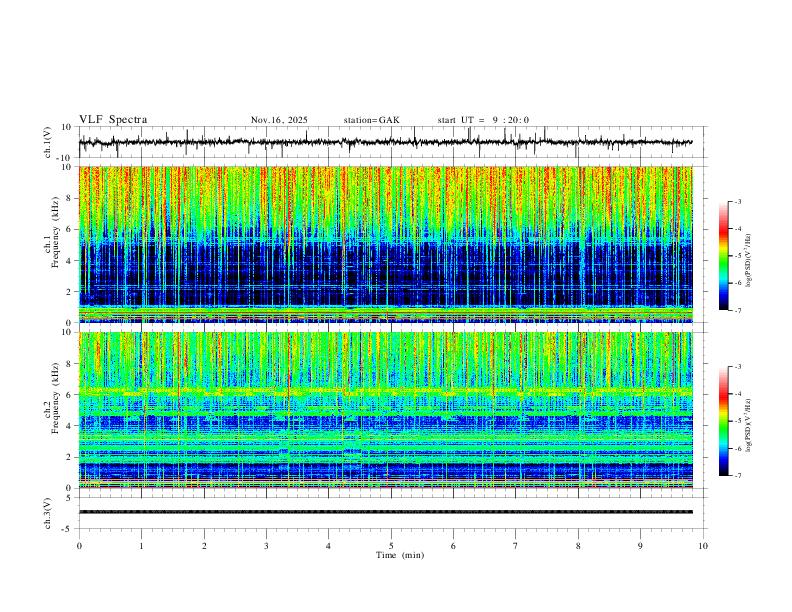Screen dimensions: 792x612
Task: Click the 4 kHz tick label on ch.2 spectrogram
Action: pyautogui.click(x=70, y=426)
